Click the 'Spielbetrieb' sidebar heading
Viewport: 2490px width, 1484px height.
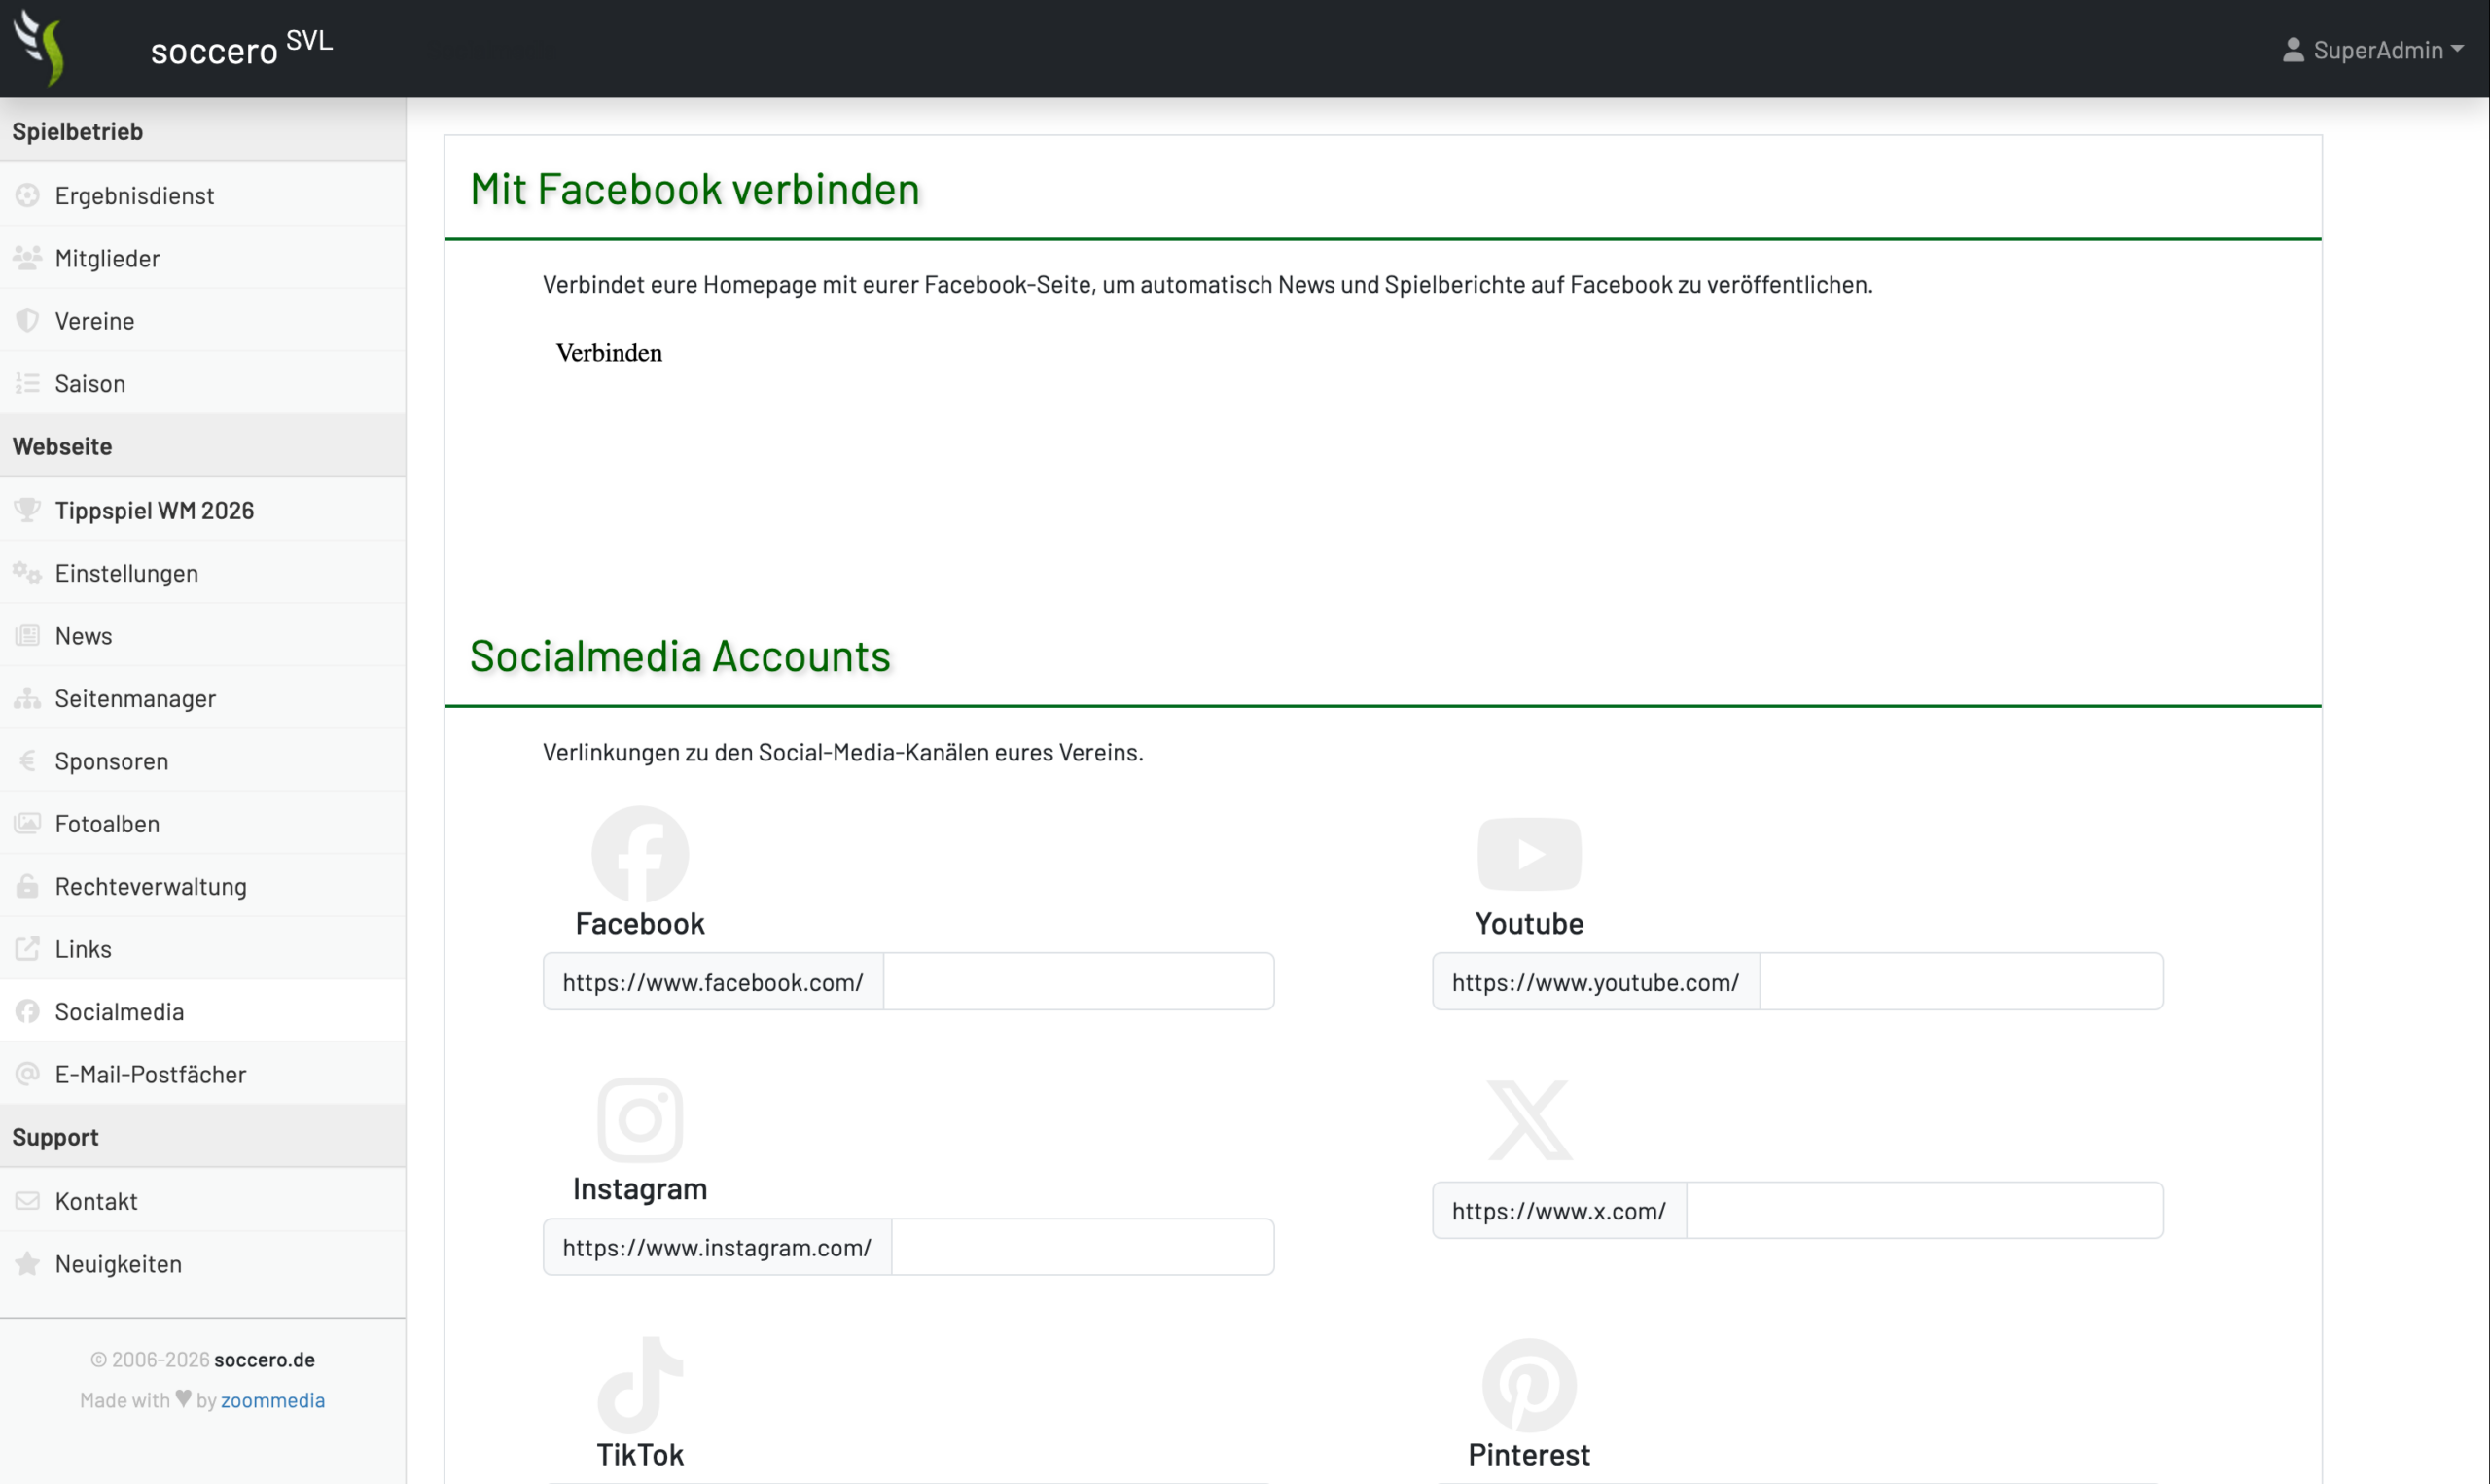point(77,131)
